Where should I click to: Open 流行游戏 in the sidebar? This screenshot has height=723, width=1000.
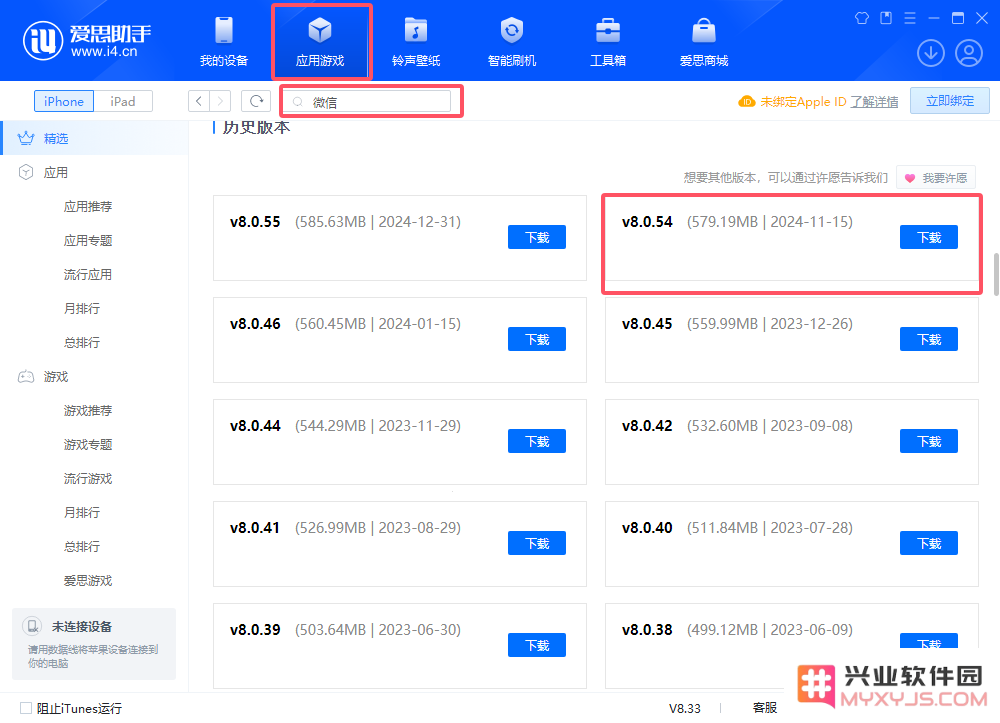(88, 479)
